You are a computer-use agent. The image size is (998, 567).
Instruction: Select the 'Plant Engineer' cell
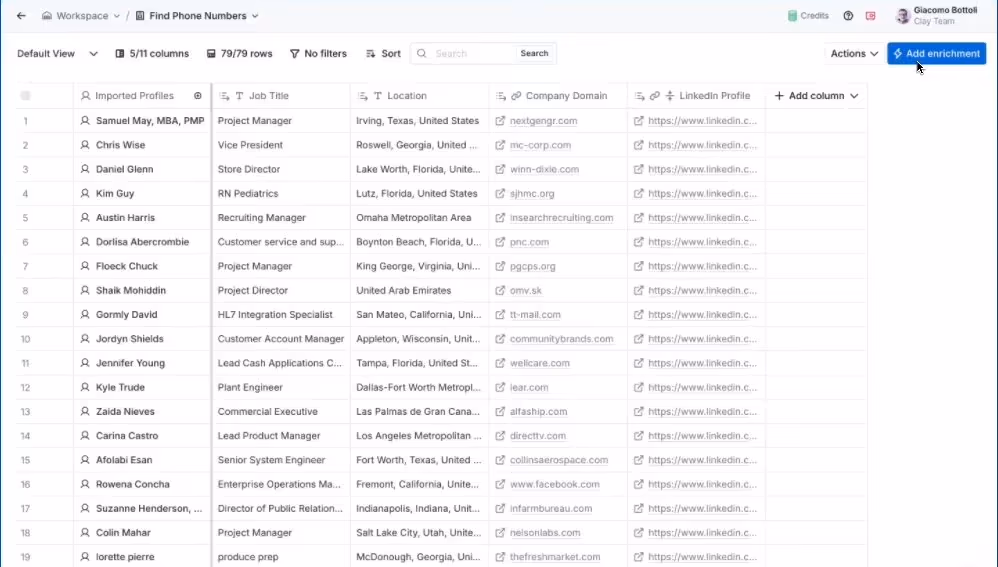(x=281, y=387)
